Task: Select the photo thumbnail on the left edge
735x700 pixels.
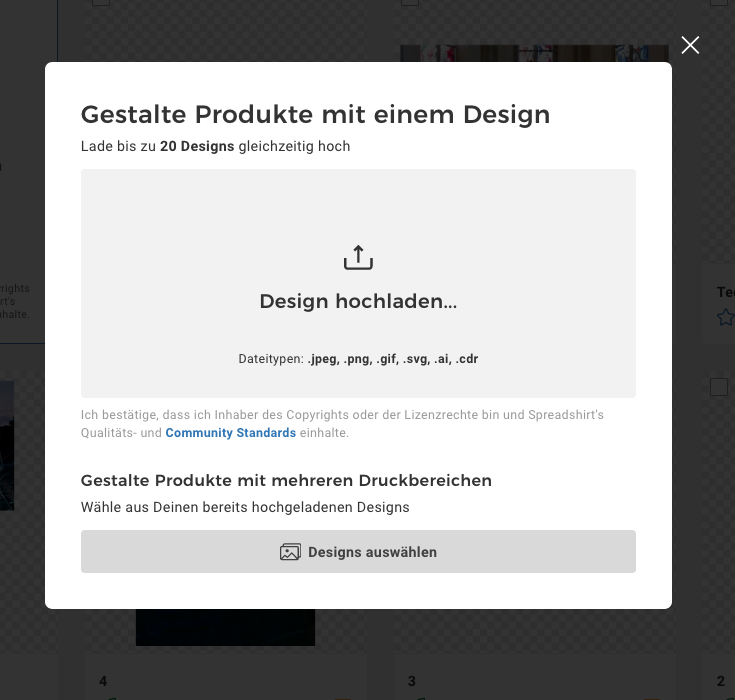Action: point(7,445)
